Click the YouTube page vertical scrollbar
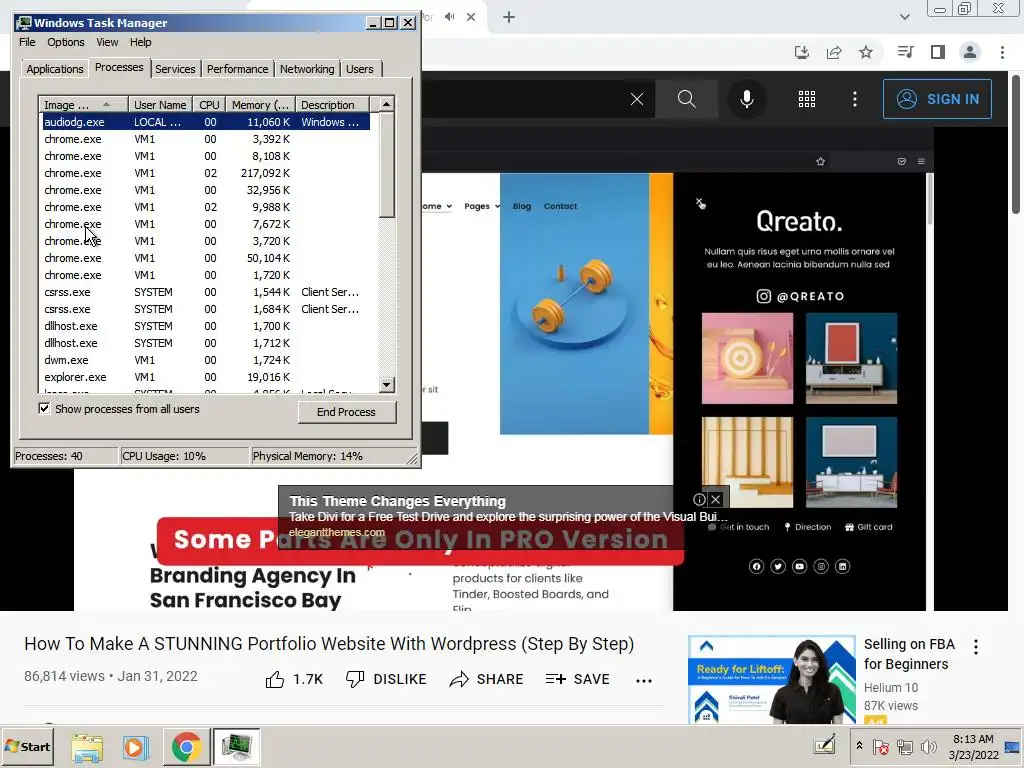 point(1016,144)
